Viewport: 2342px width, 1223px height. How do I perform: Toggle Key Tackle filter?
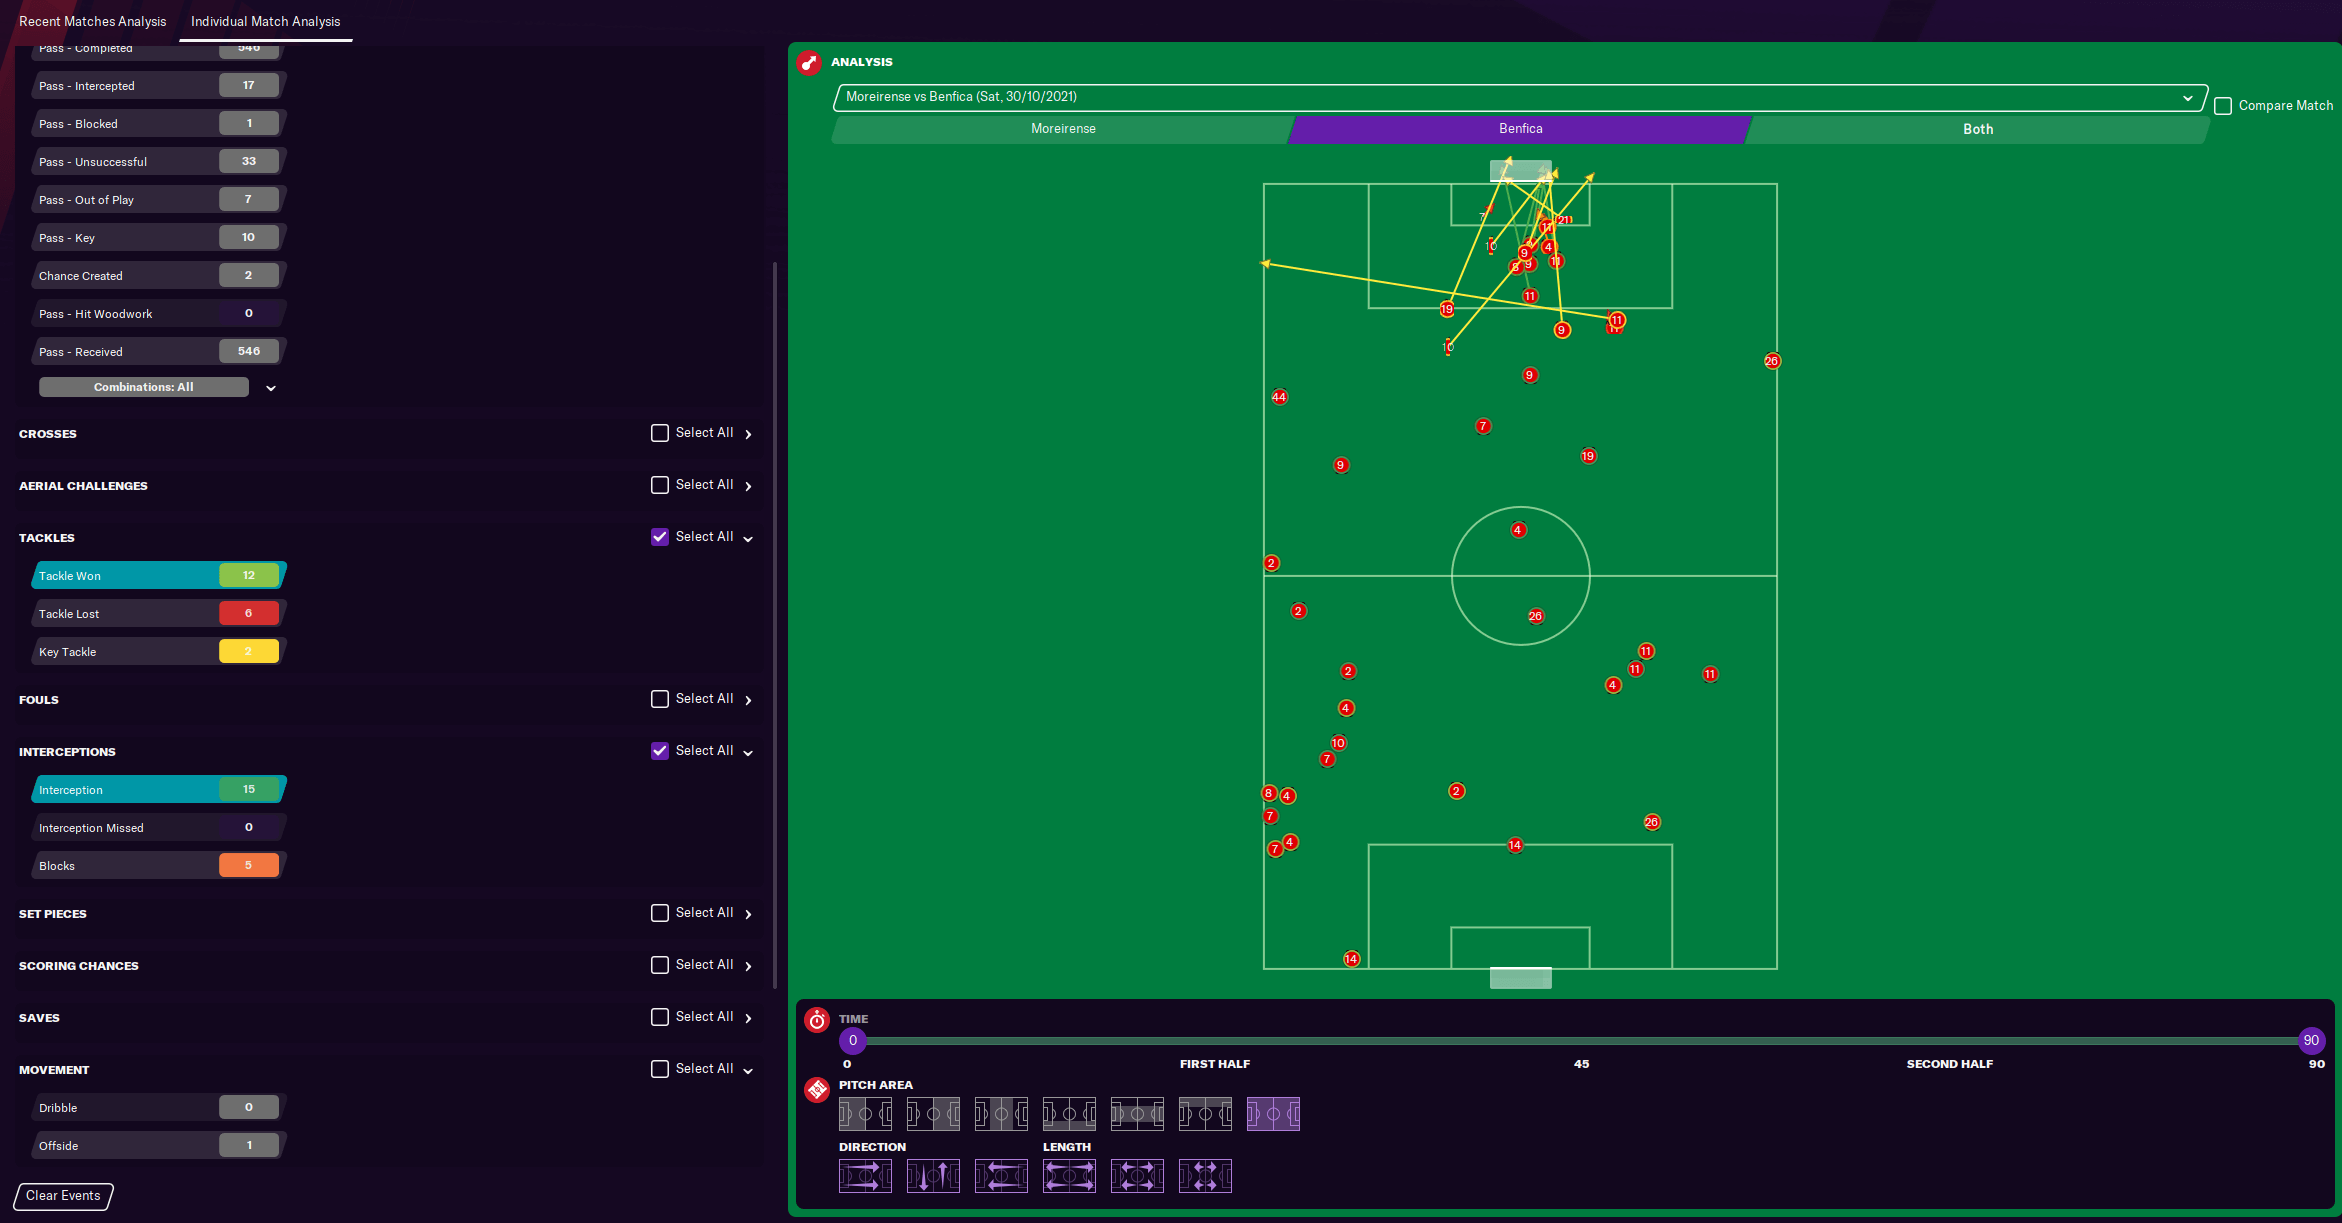[x=159, y=652]
